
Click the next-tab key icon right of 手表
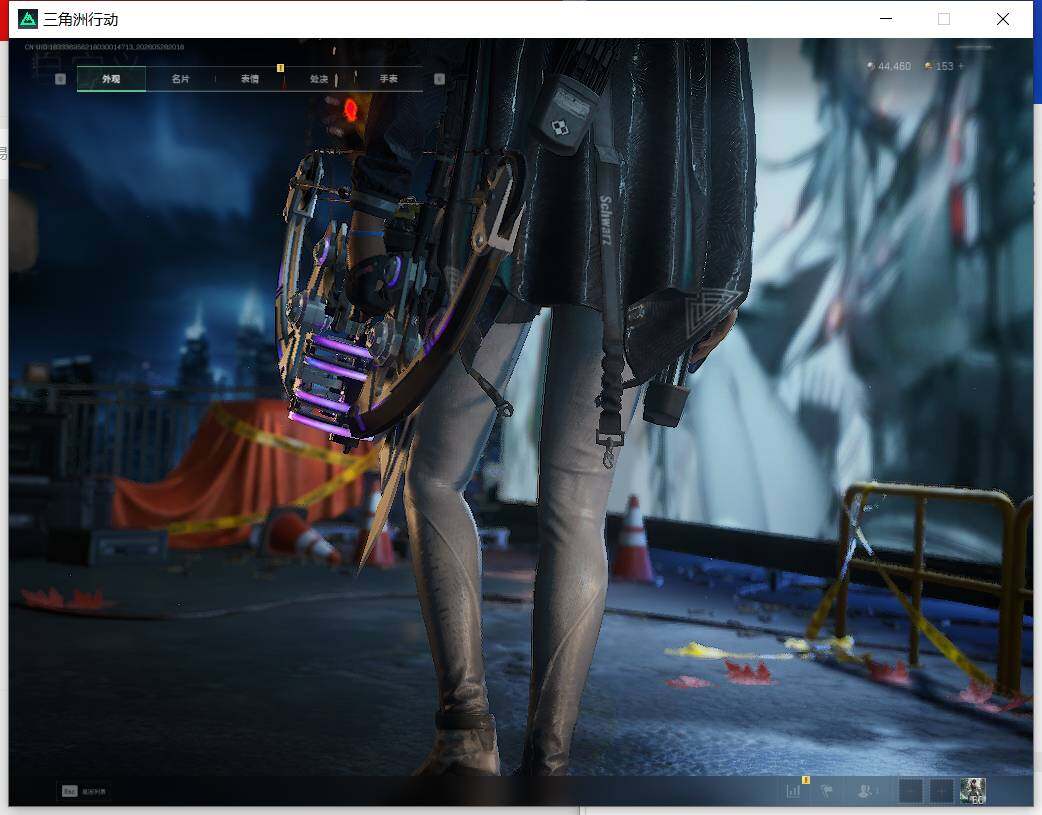click(439, 79)
